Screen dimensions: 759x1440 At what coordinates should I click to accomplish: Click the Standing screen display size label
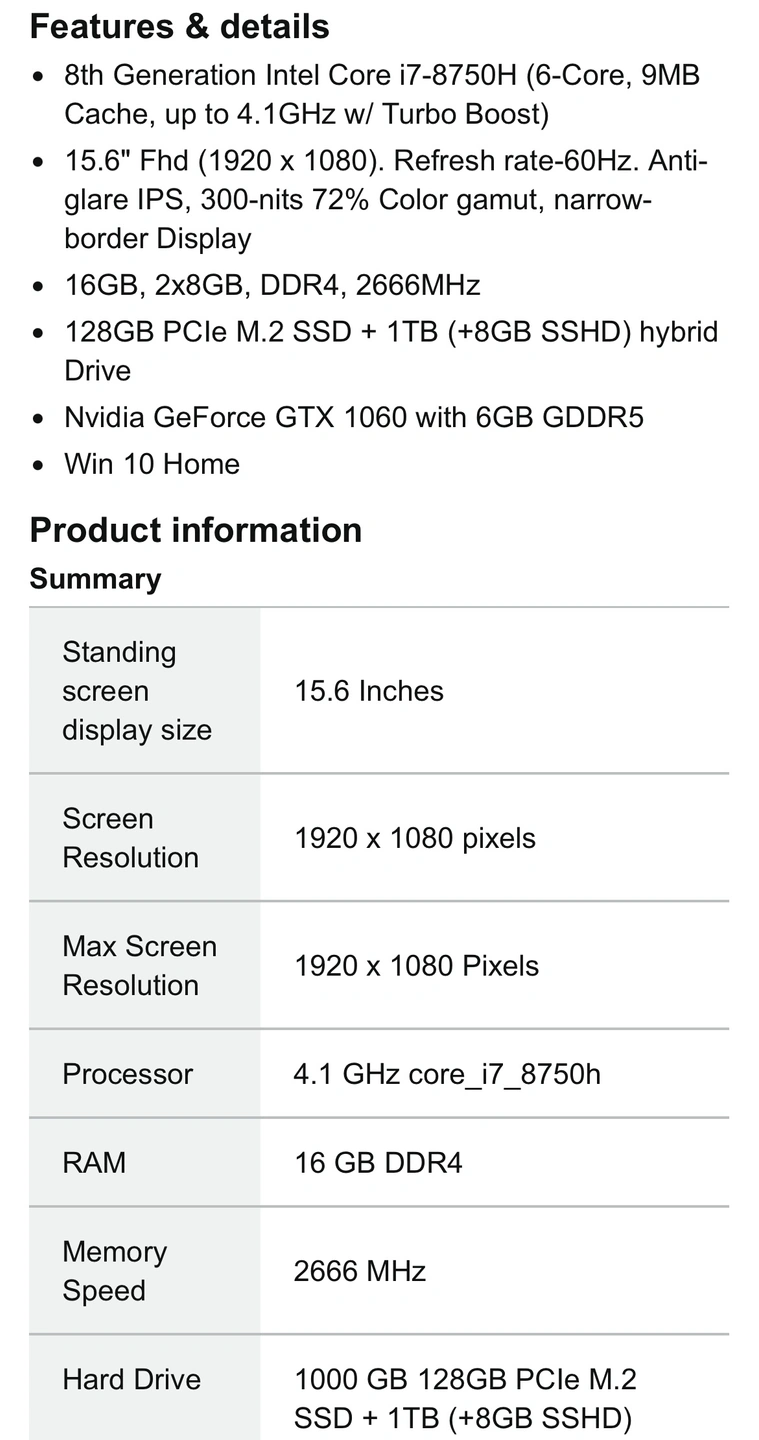coord(137,691)
